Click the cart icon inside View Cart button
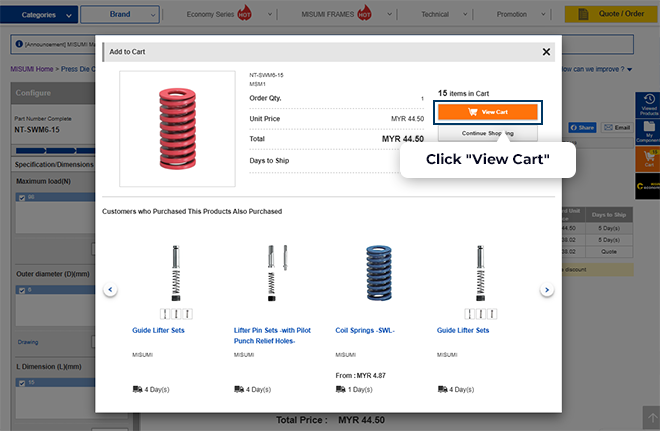This screenshot has width=660, height=431. pos(473,112)
